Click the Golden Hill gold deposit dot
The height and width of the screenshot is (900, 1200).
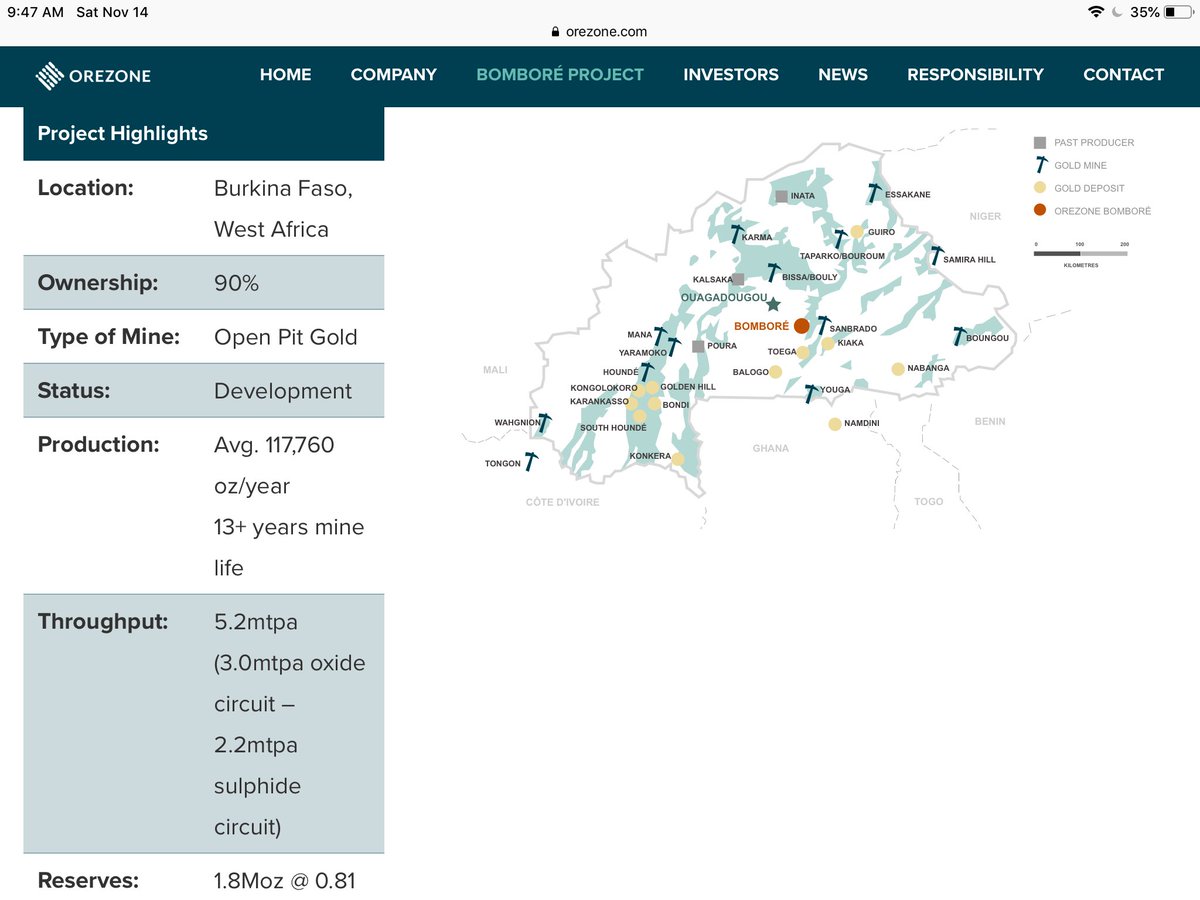tap(652, 387)
